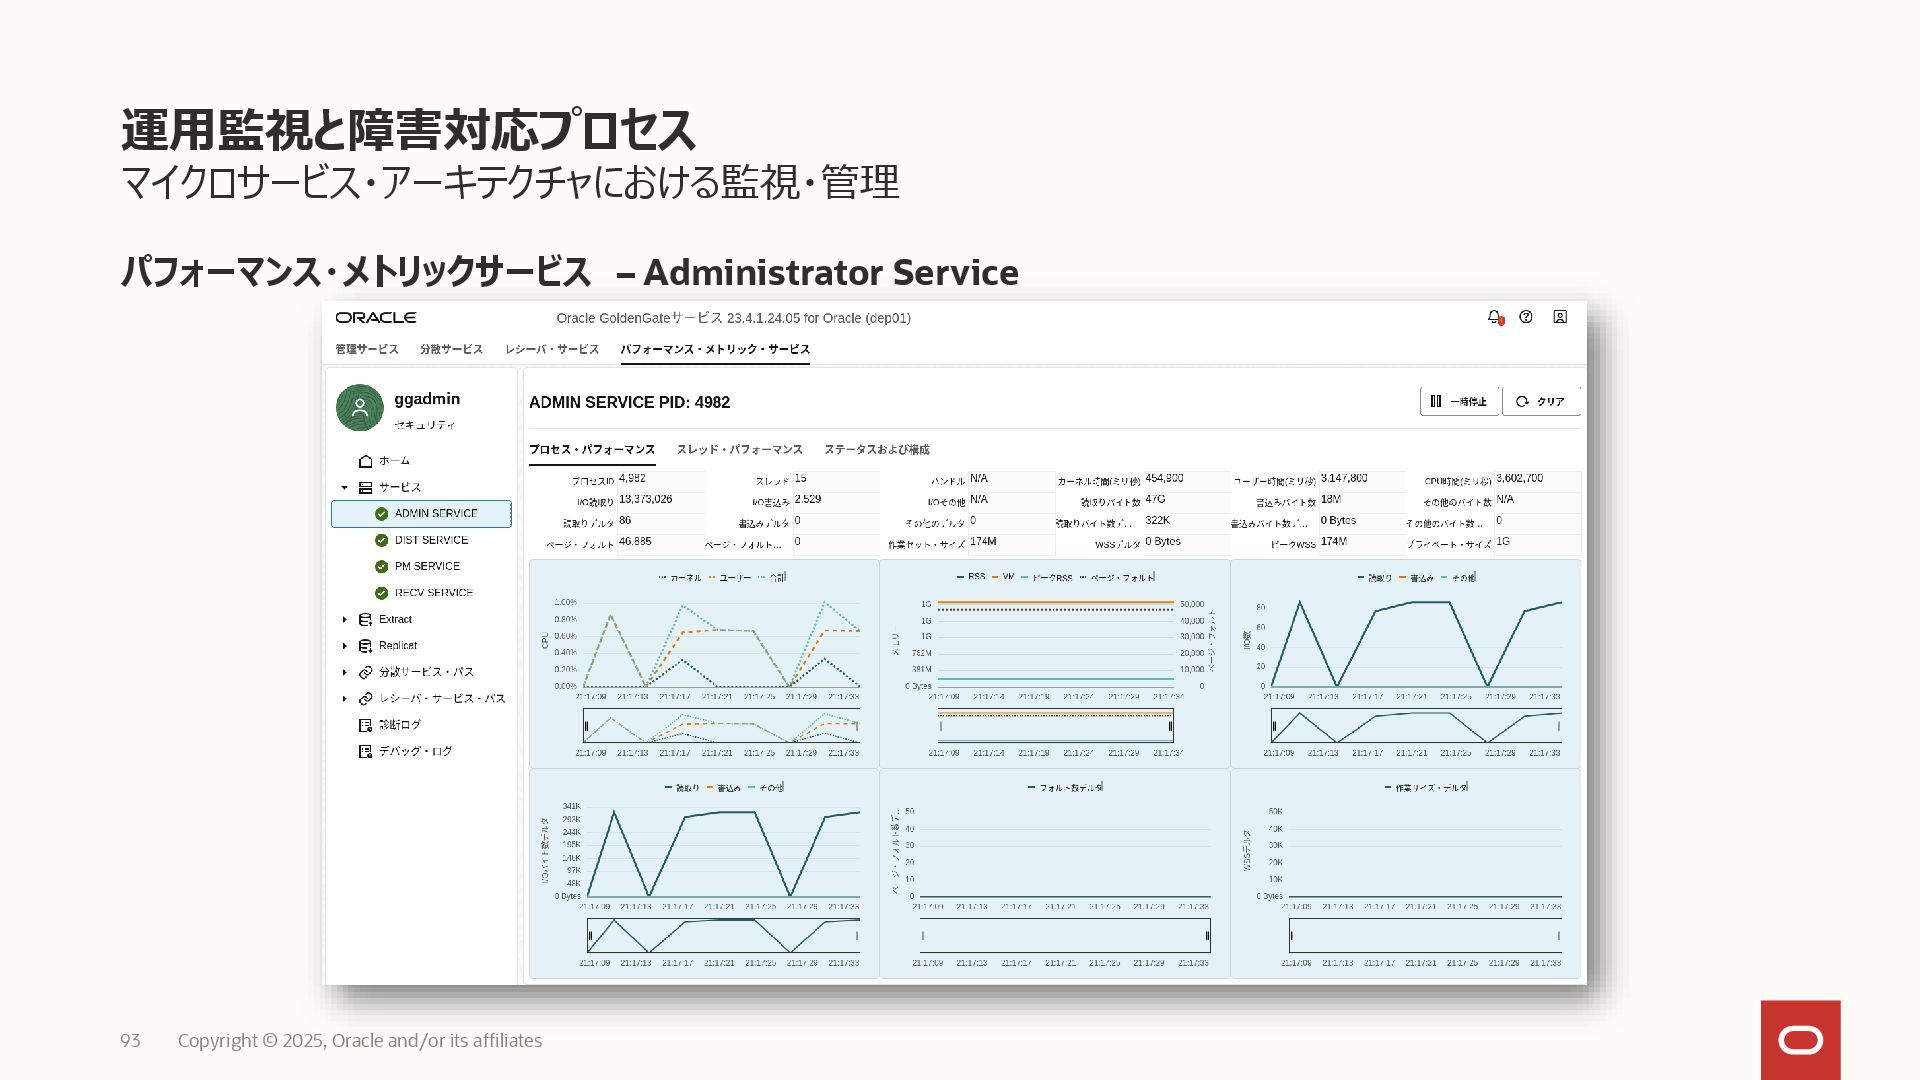1920x1080 pixels.
Task: Click the Oracle logo top left
Action: tap(376, 318)
